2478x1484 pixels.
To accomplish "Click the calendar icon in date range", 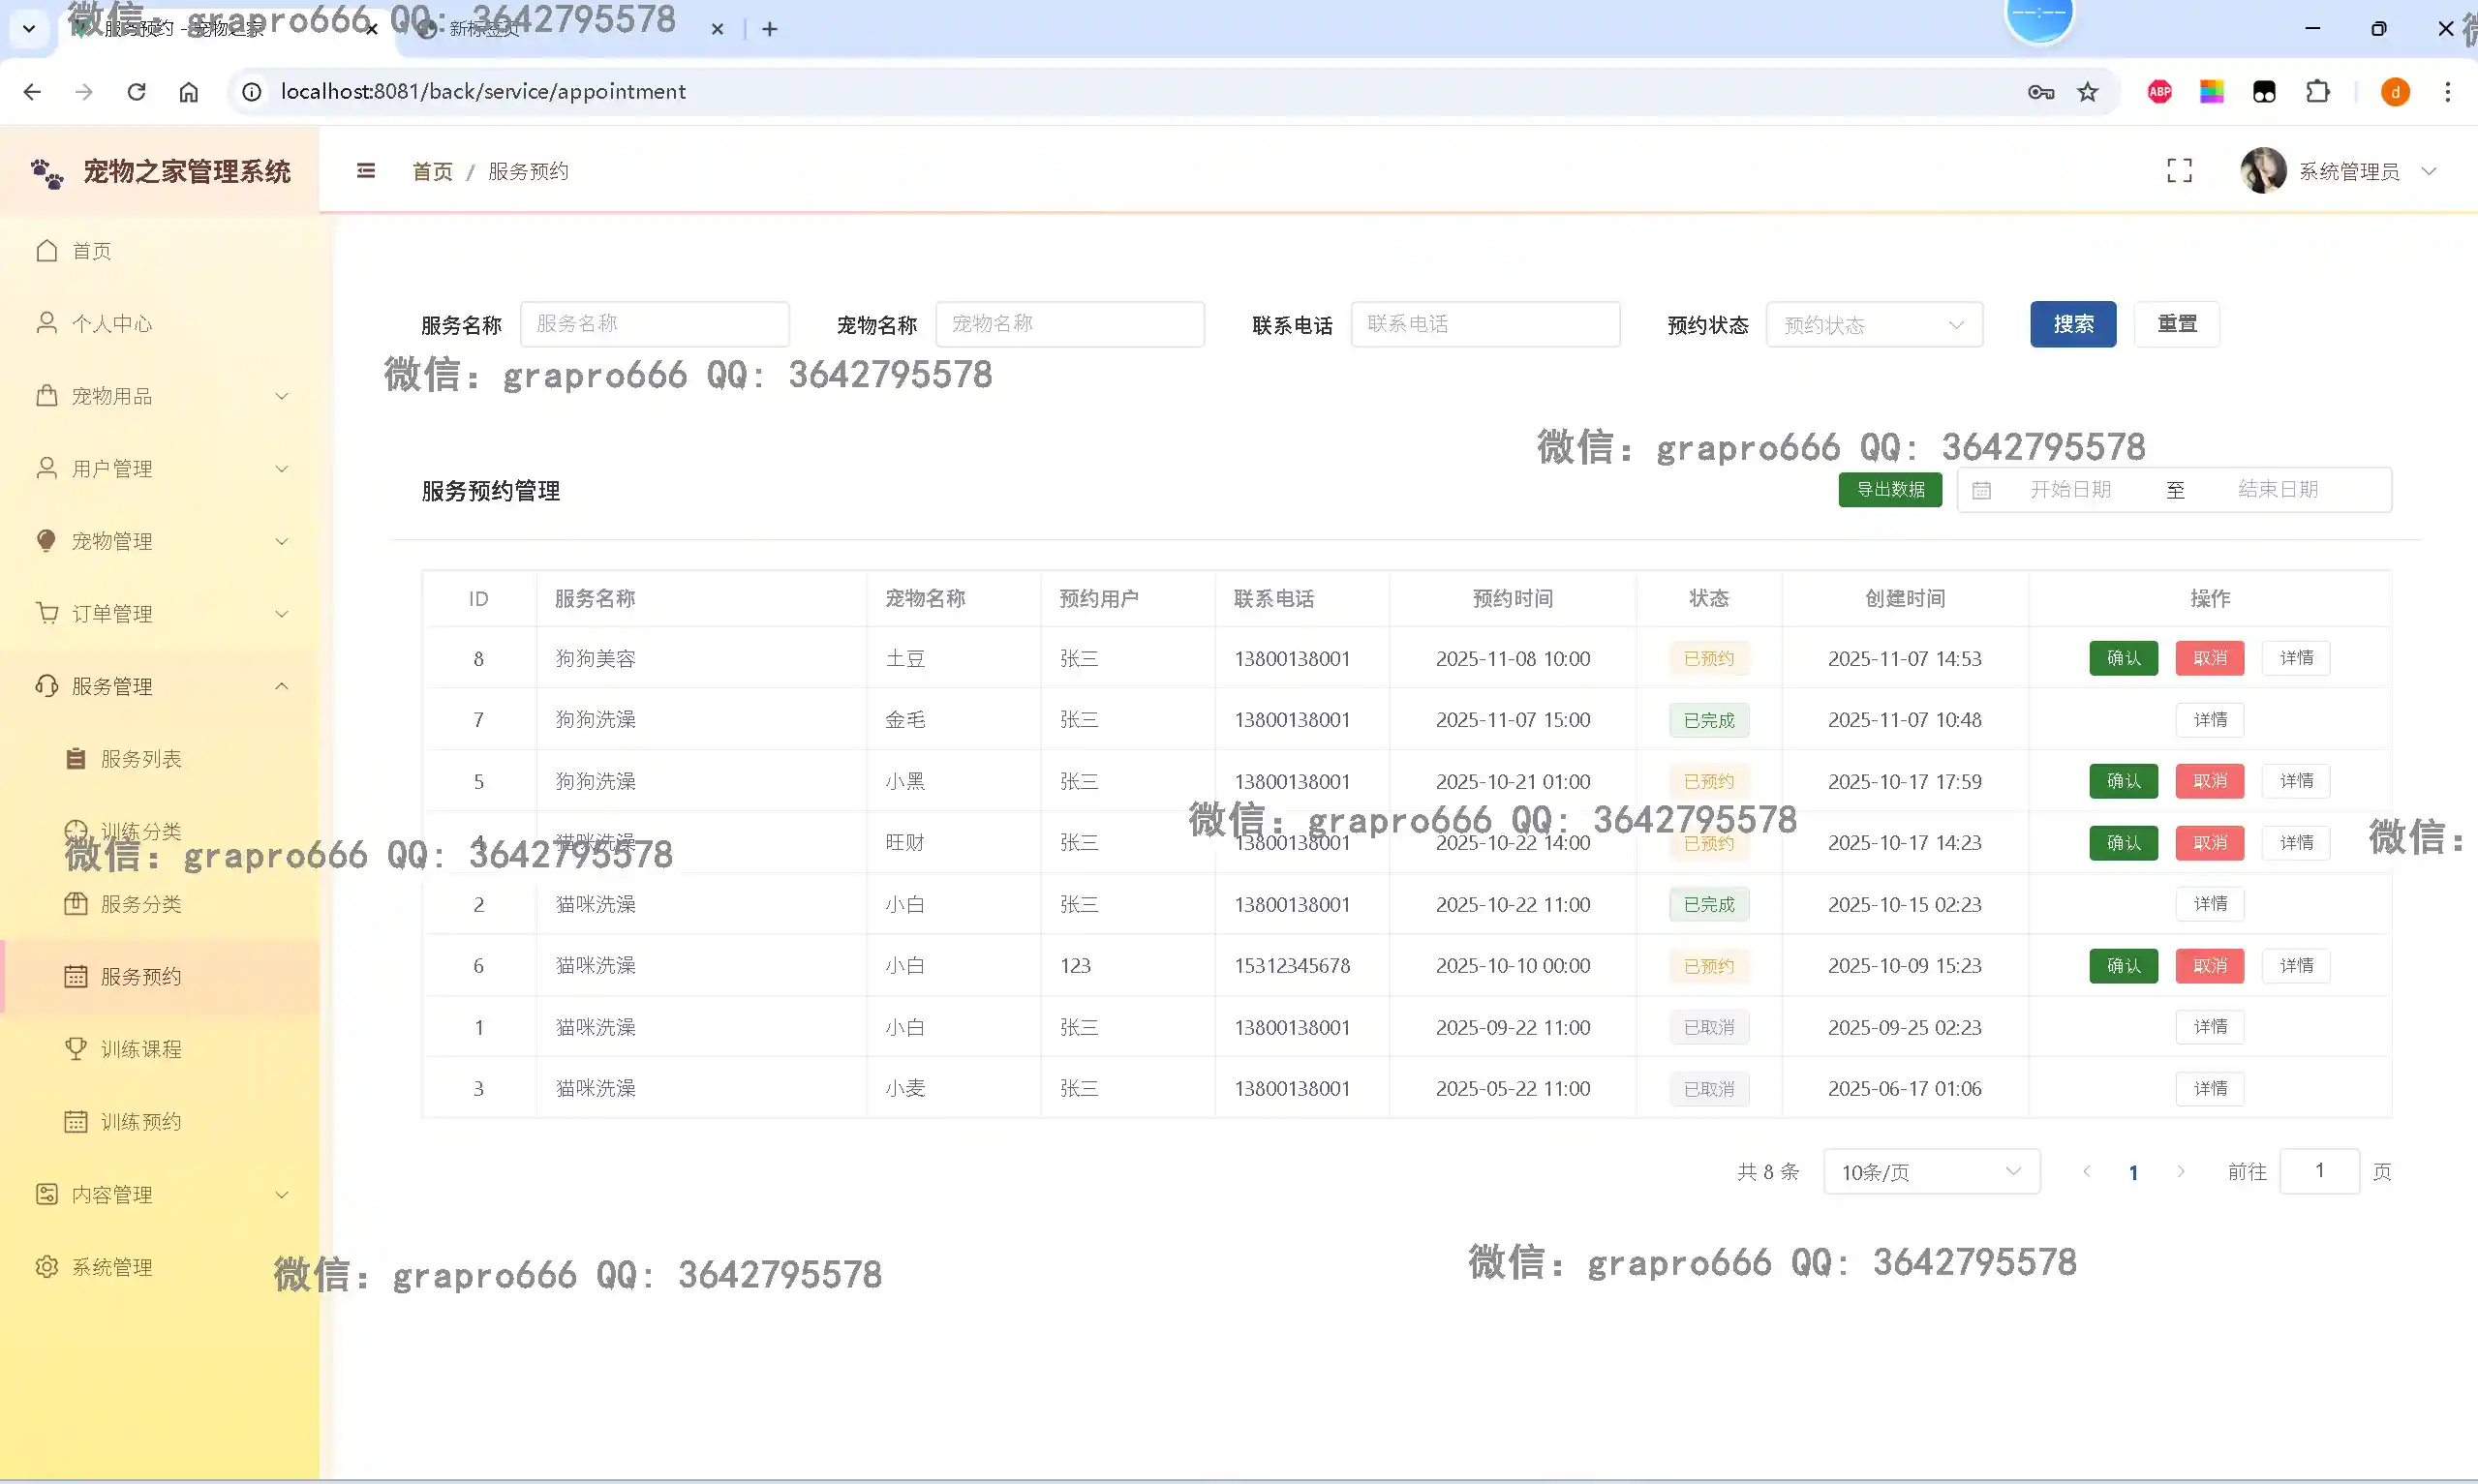I will tap(1982, 490).
